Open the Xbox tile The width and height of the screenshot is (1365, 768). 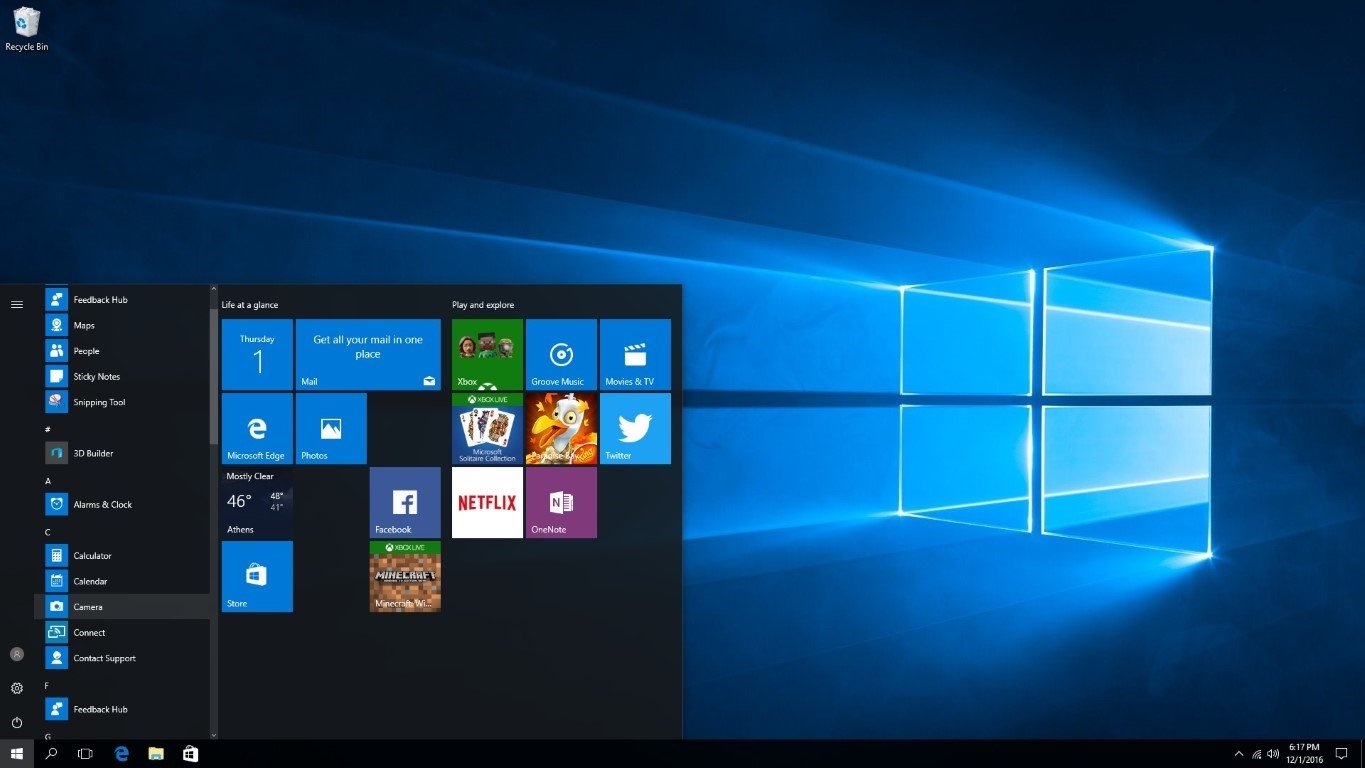tap(487, 354)
